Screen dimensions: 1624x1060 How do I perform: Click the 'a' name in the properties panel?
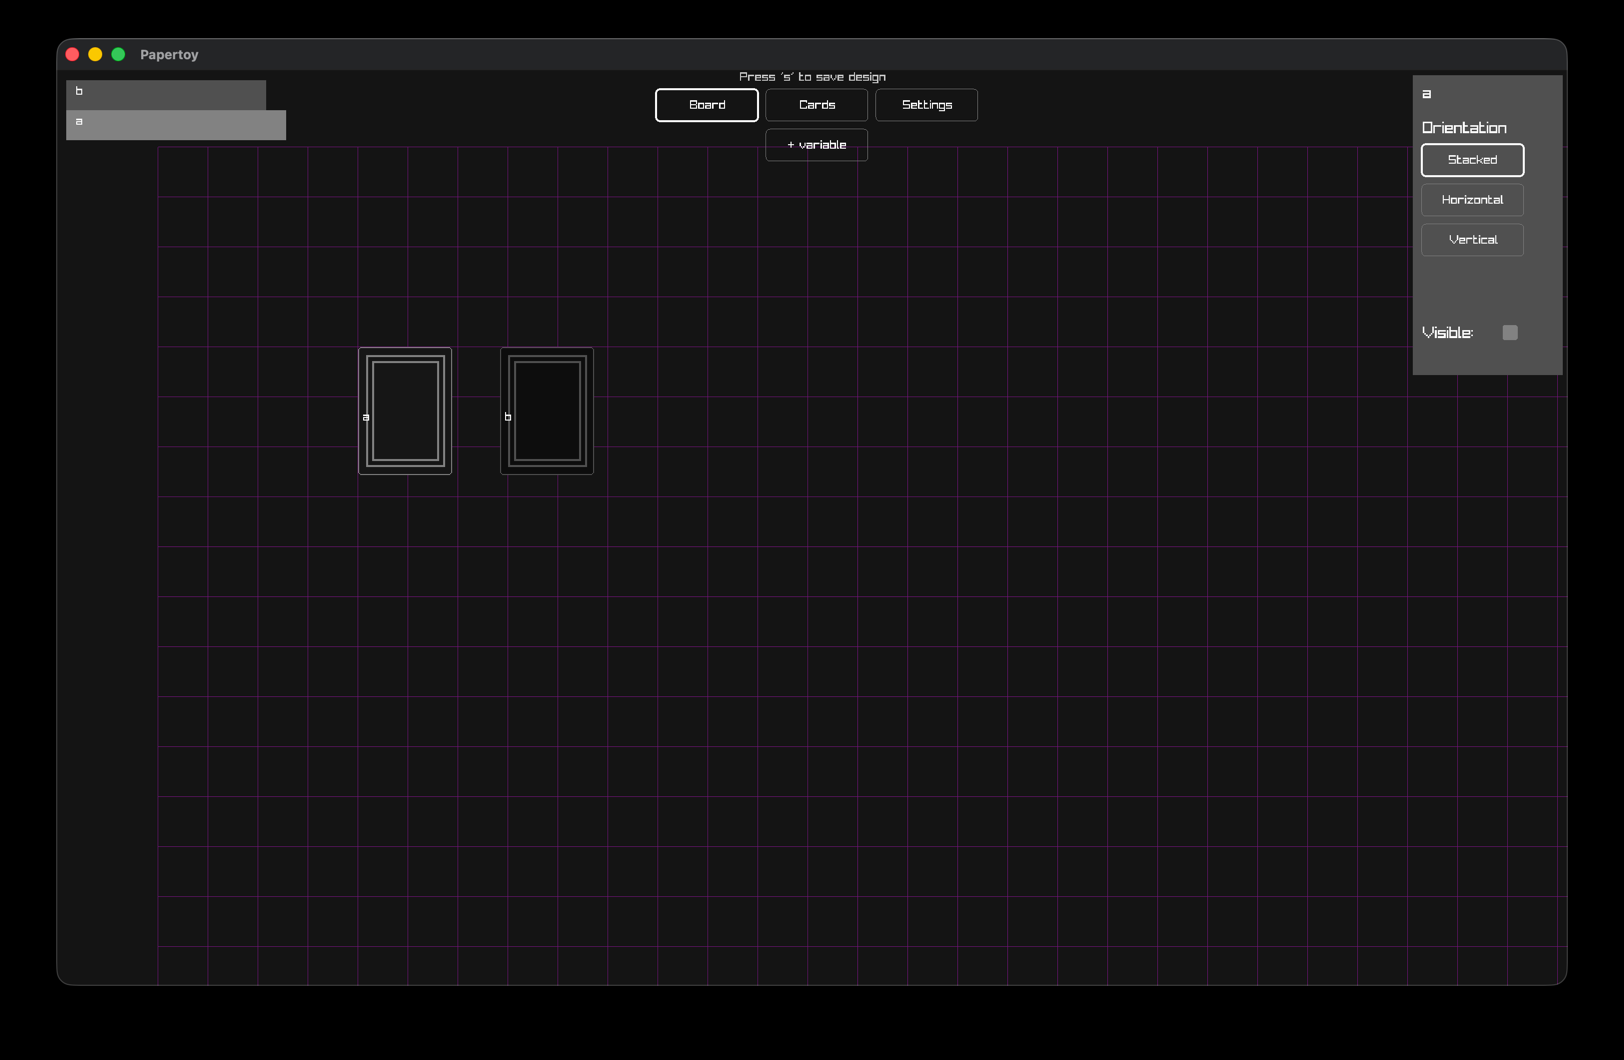(1427, 94)
